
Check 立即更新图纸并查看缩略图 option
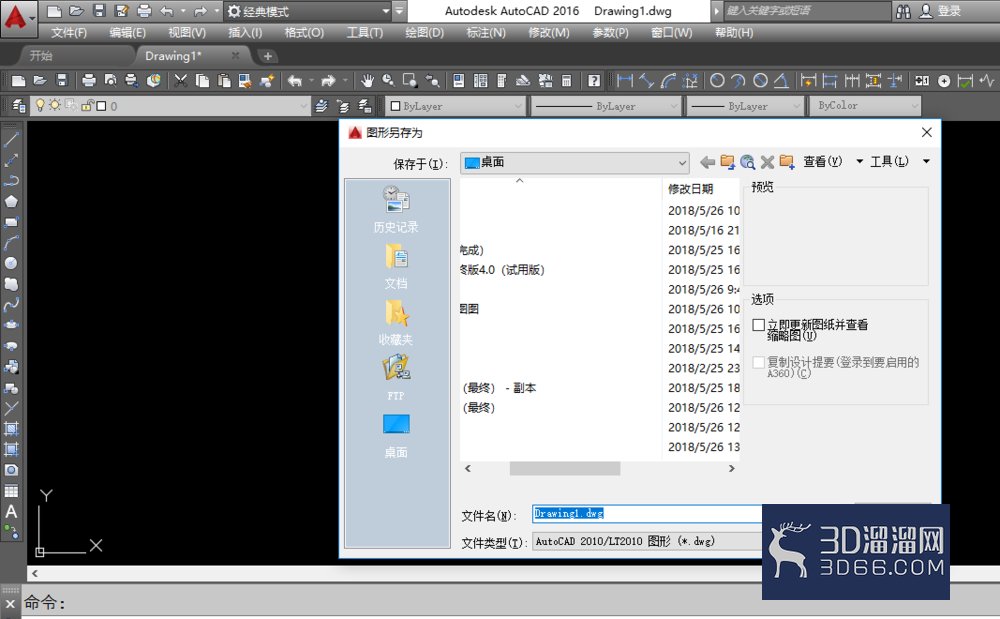click(x=758, y=325)
